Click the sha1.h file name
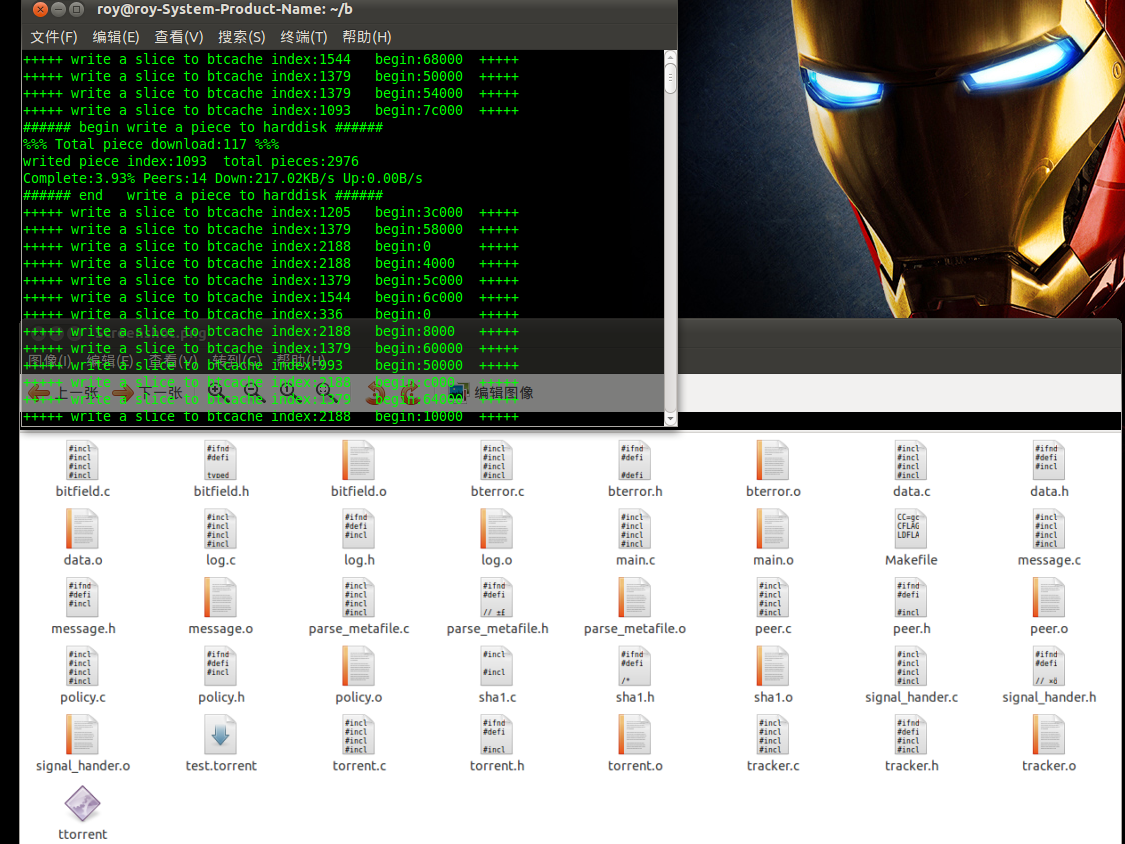Screen dimensions: 1125x844 coord(635,698)
